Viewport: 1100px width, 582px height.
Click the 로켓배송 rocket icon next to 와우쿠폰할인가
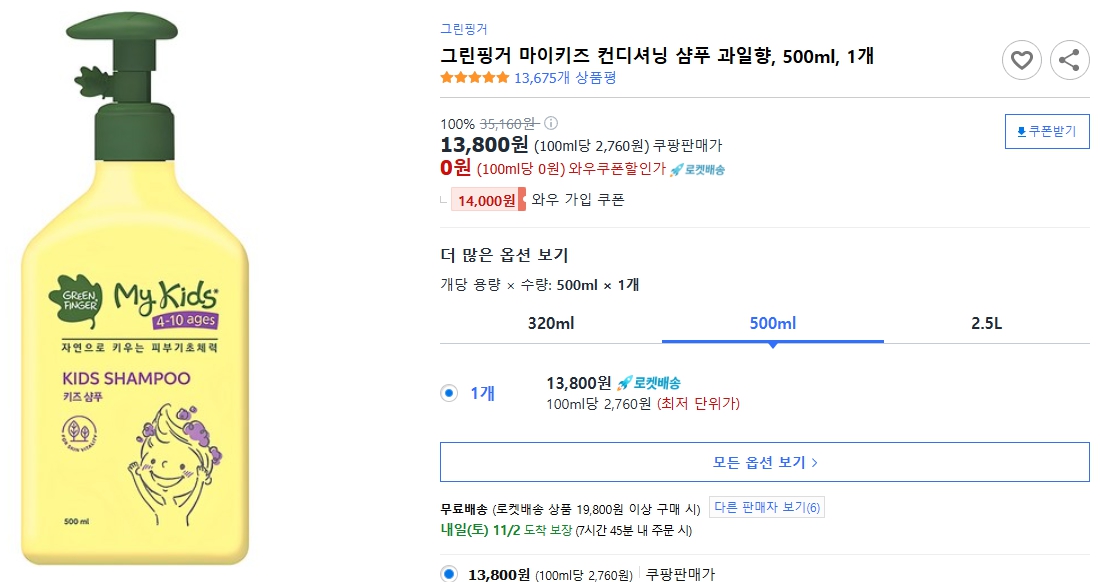tap(677, 167)
